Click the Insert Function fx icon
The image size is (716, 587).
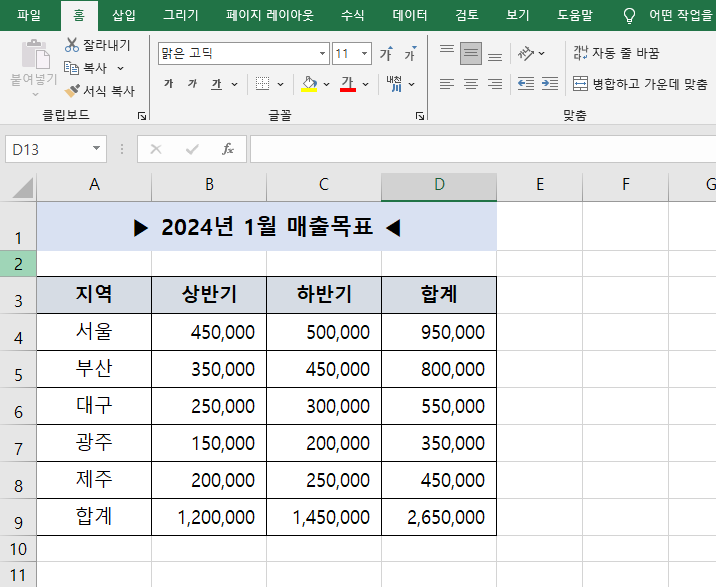pos(227,149)
